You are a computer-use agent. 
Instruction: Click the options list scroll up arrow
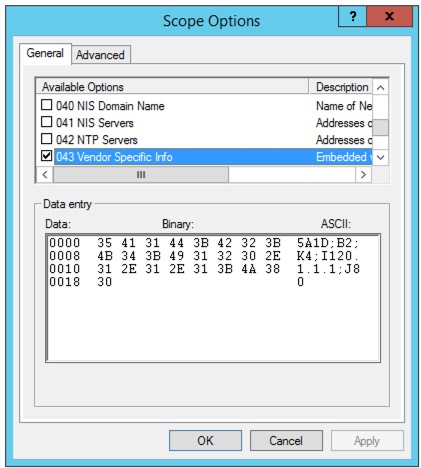pos(380,87)
